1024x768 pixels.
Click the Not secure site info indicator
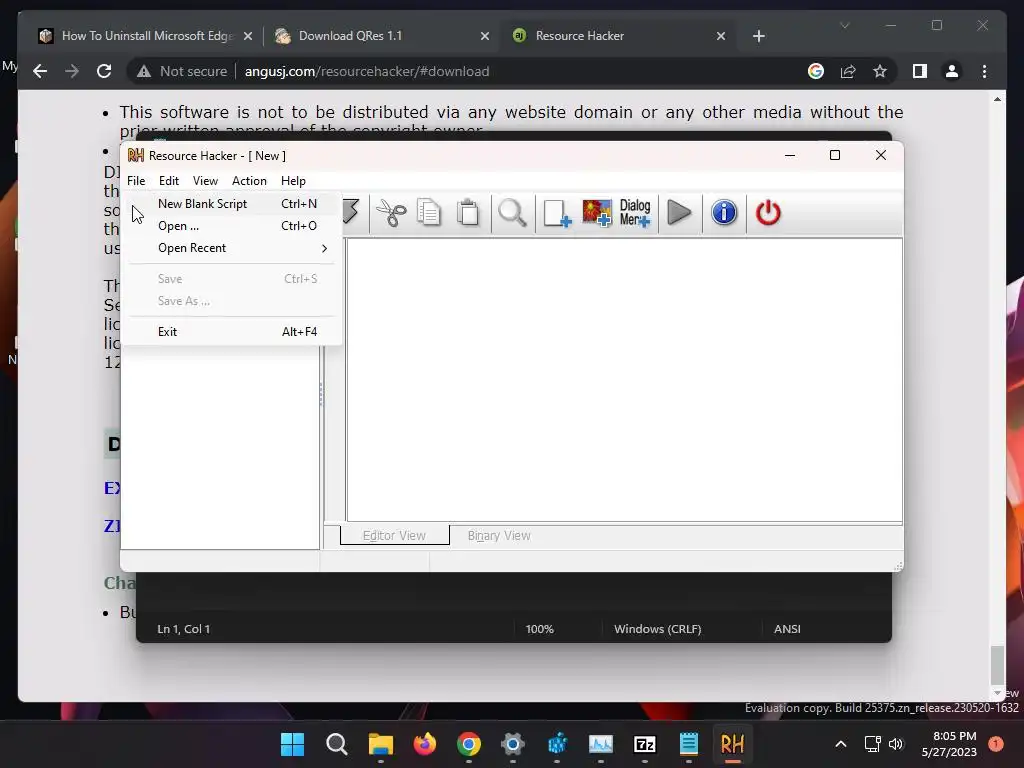(182, 71)
